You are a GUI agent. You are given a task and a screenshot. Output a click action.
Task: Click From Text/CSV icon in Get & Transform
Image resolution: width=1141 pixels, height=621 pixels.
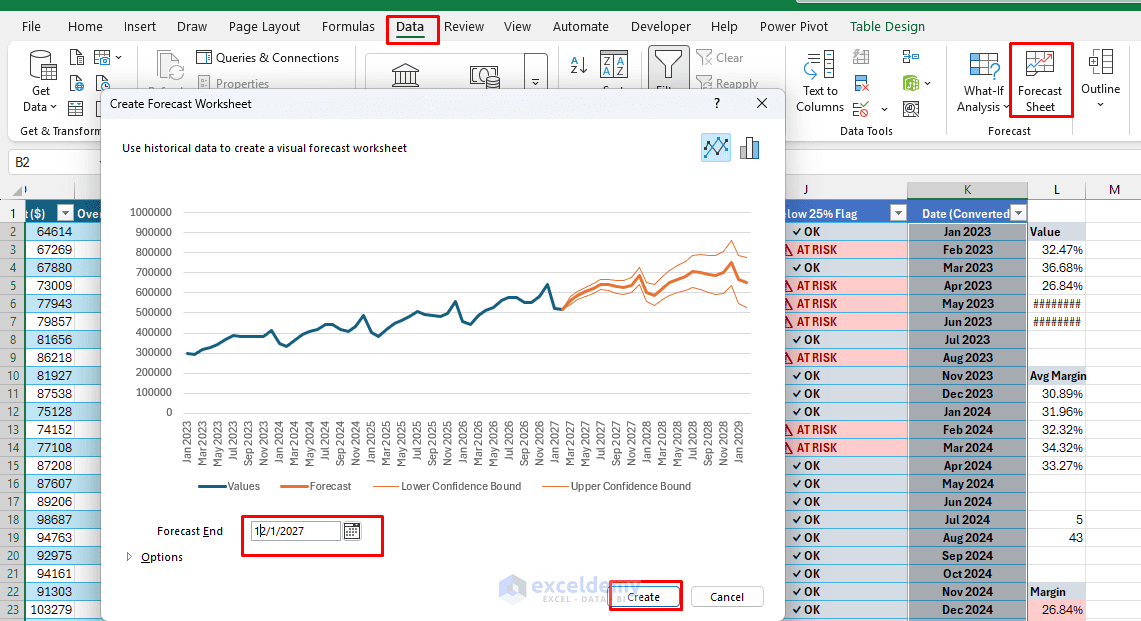pos(76,58)
